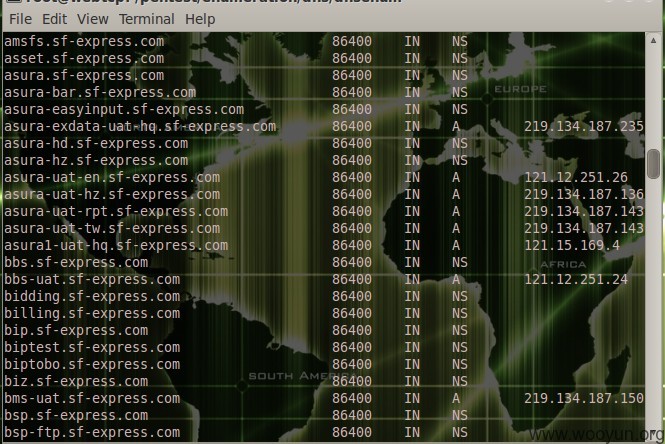Click IP address 219.134.187.150
665x444 pixels.
click(x=584, y=398)
